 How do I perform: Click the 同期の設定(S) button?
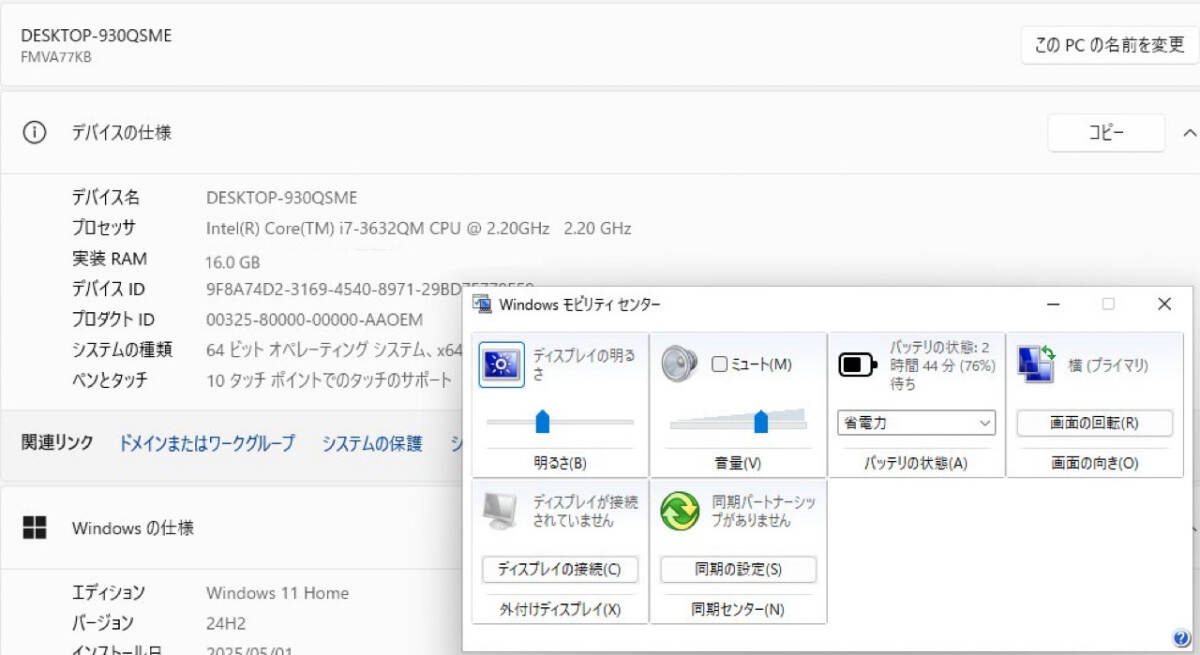pos(738,569)
